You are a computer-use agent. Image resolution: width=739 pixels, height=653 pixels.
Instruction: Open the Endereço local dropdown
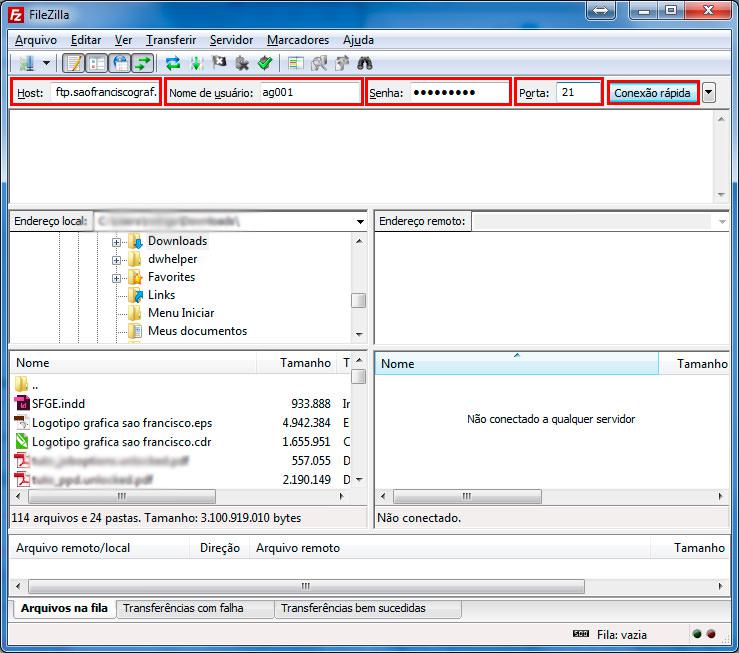tap(360, 221)
